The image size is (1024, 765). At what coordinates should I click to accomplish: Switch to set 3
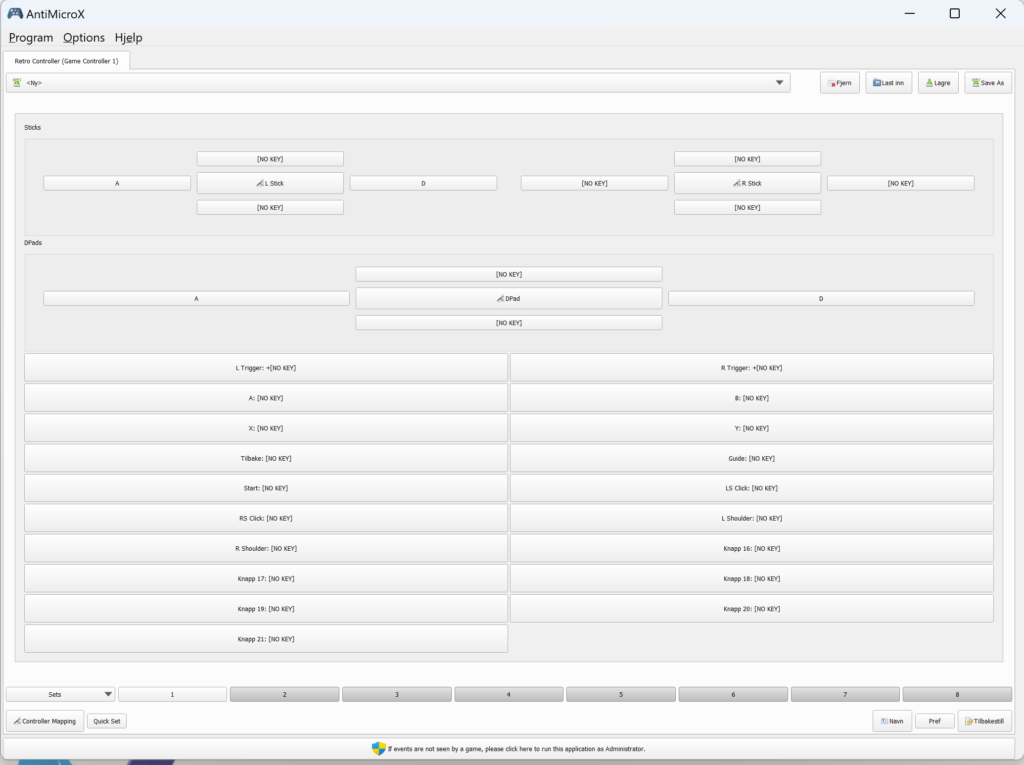[396, 694]
